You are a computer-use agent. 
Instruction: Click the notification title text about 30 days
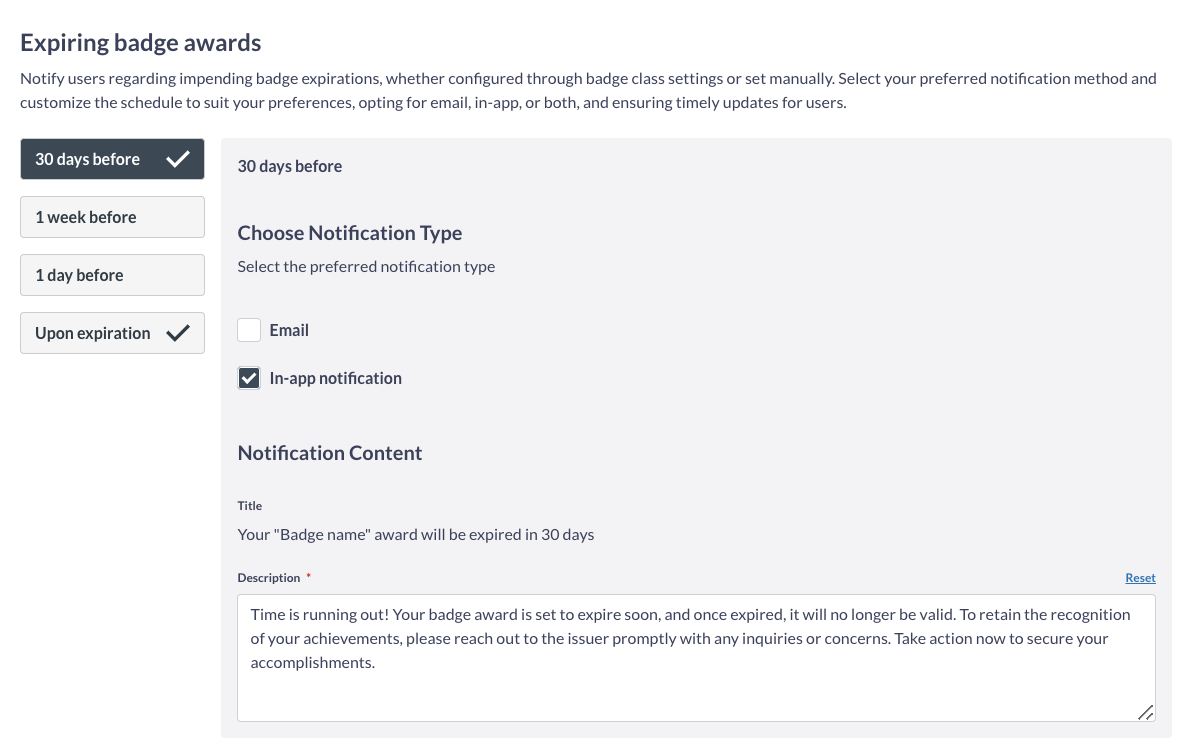[x=416, y=534]
